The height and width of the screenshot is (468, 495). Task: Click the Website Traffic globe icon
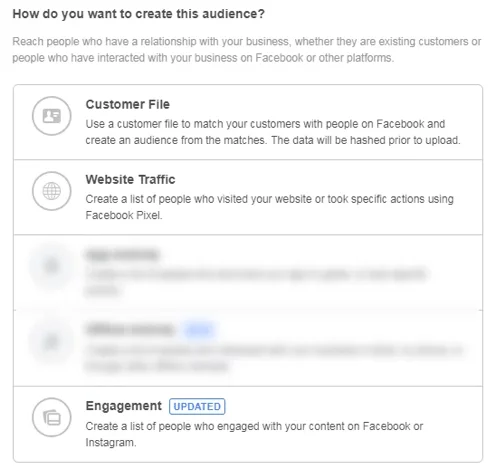[52, 191]
